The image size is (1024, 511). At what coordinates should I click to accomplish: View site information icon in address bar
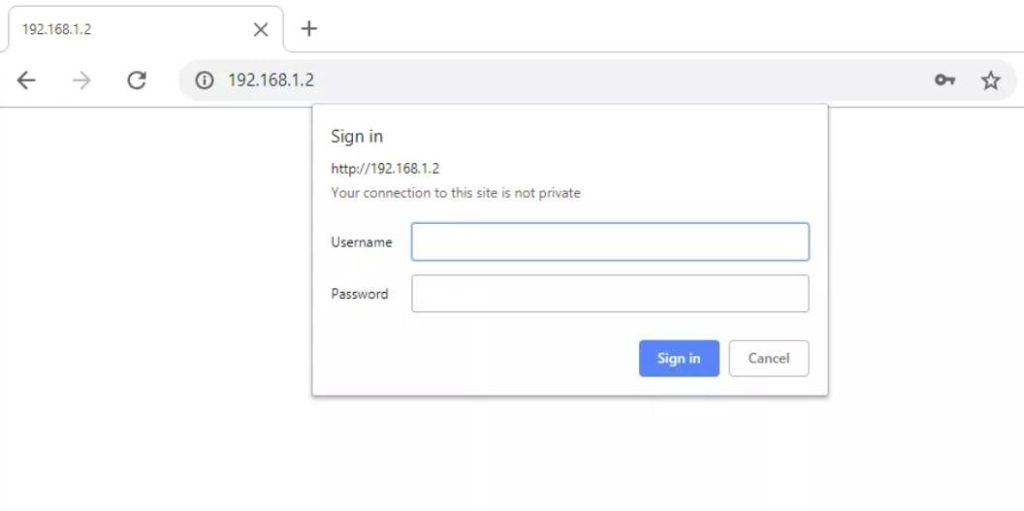(x=204, y=81)
